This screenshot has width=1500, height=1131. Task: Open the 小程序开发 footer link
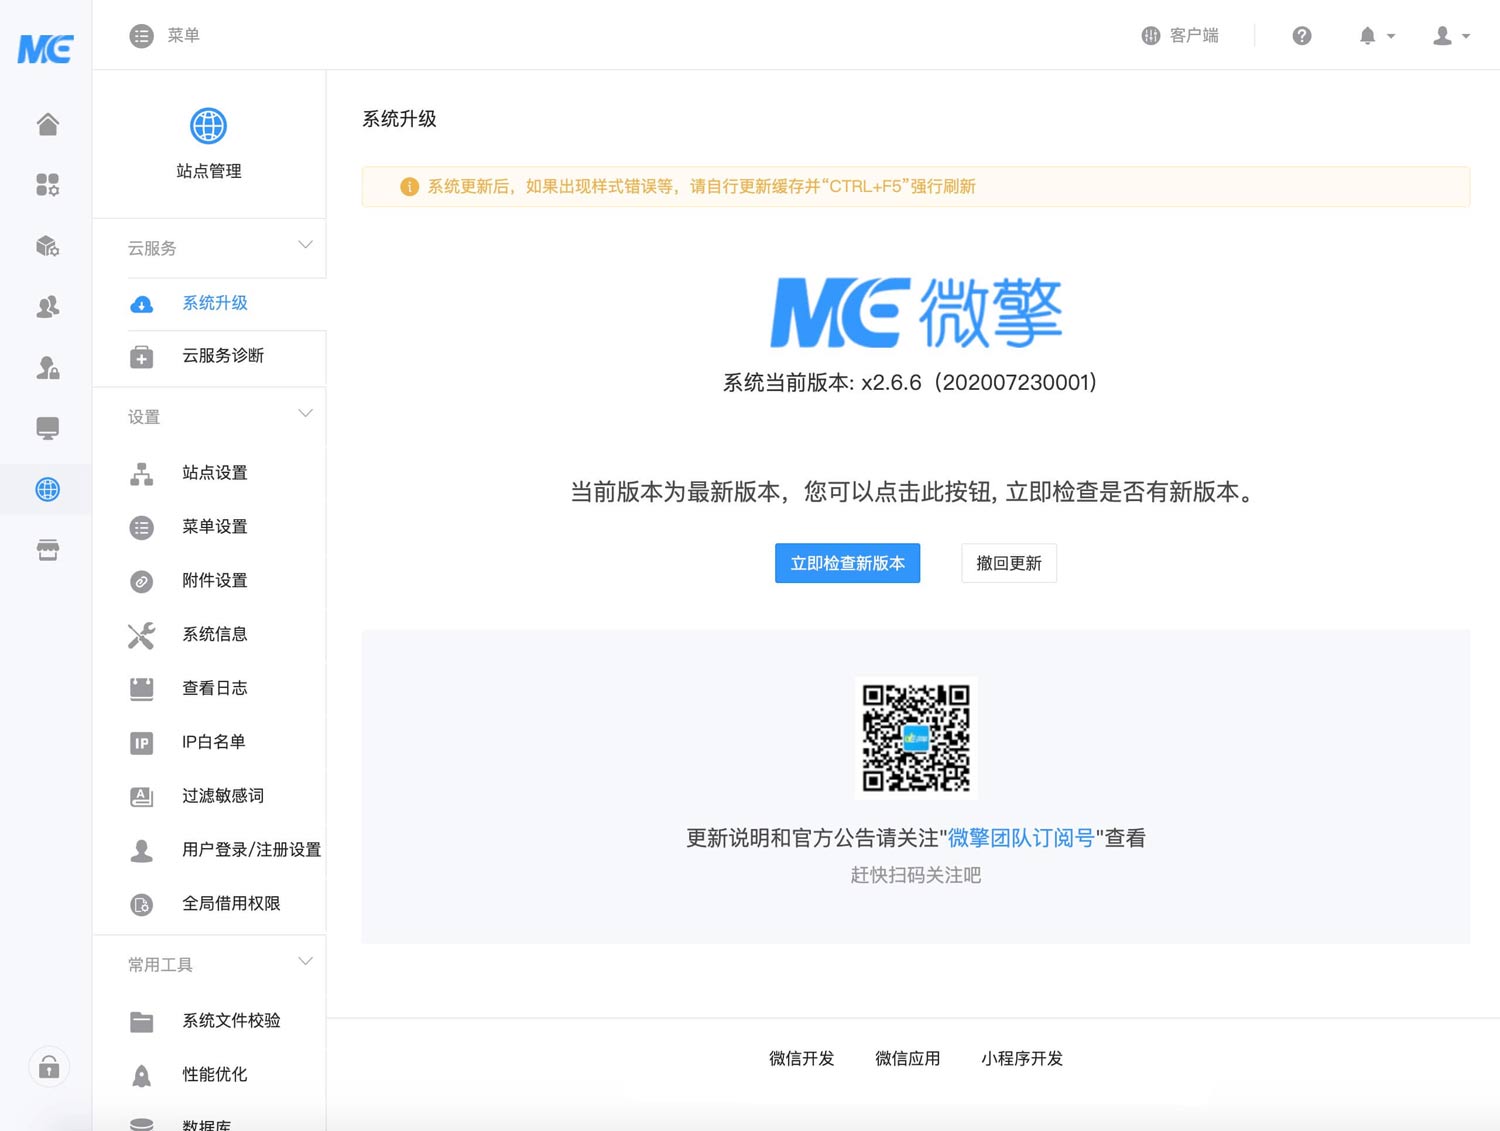[x=1021, y=1058]
